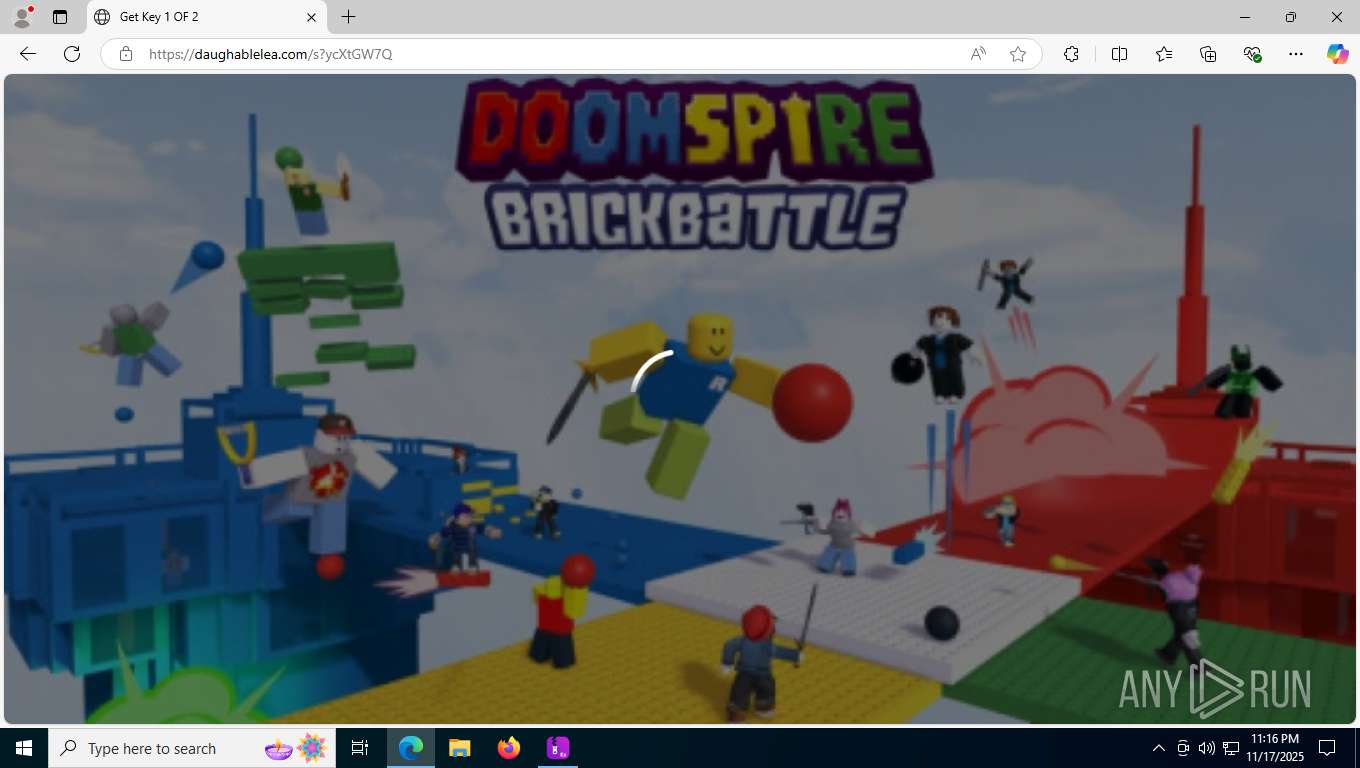Screen dimensions: 1360x768
Task: Open the Favorites list
Action: tap(1164, 54)
